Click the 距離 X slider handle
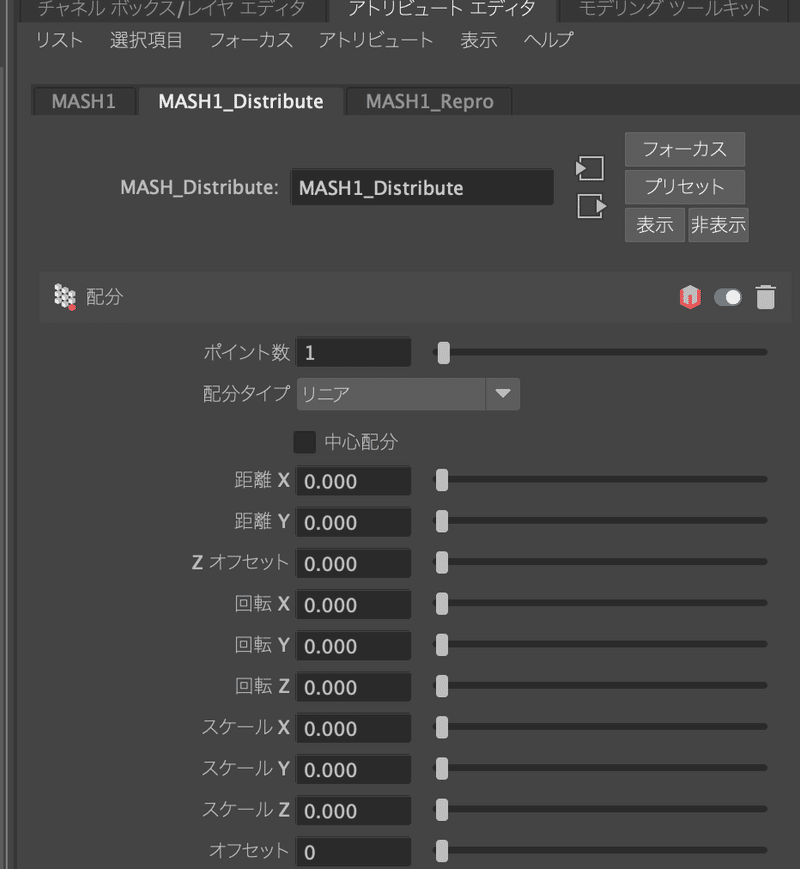Image resolution: width=800 pixels, height=869 pixels. pos(442,480)
